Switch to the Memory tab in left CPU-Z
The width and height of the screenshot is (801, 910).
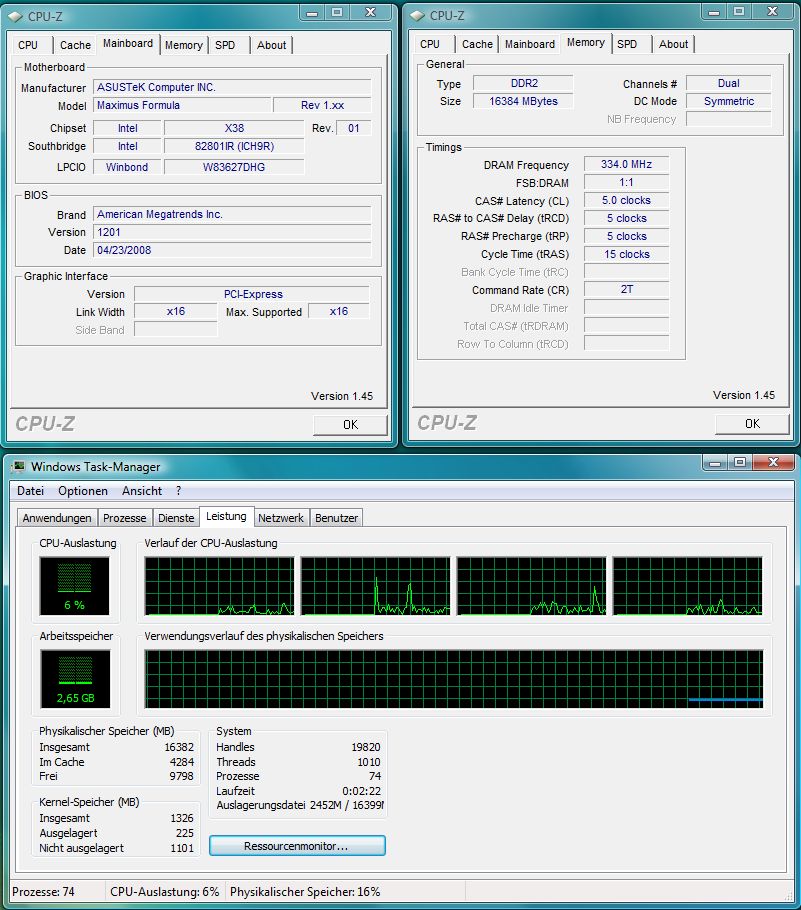point(184,45)
